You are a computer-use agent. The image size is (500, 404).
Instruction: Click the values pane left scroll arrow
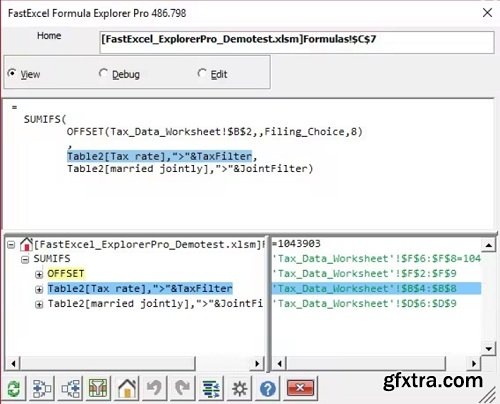(279, 363)
